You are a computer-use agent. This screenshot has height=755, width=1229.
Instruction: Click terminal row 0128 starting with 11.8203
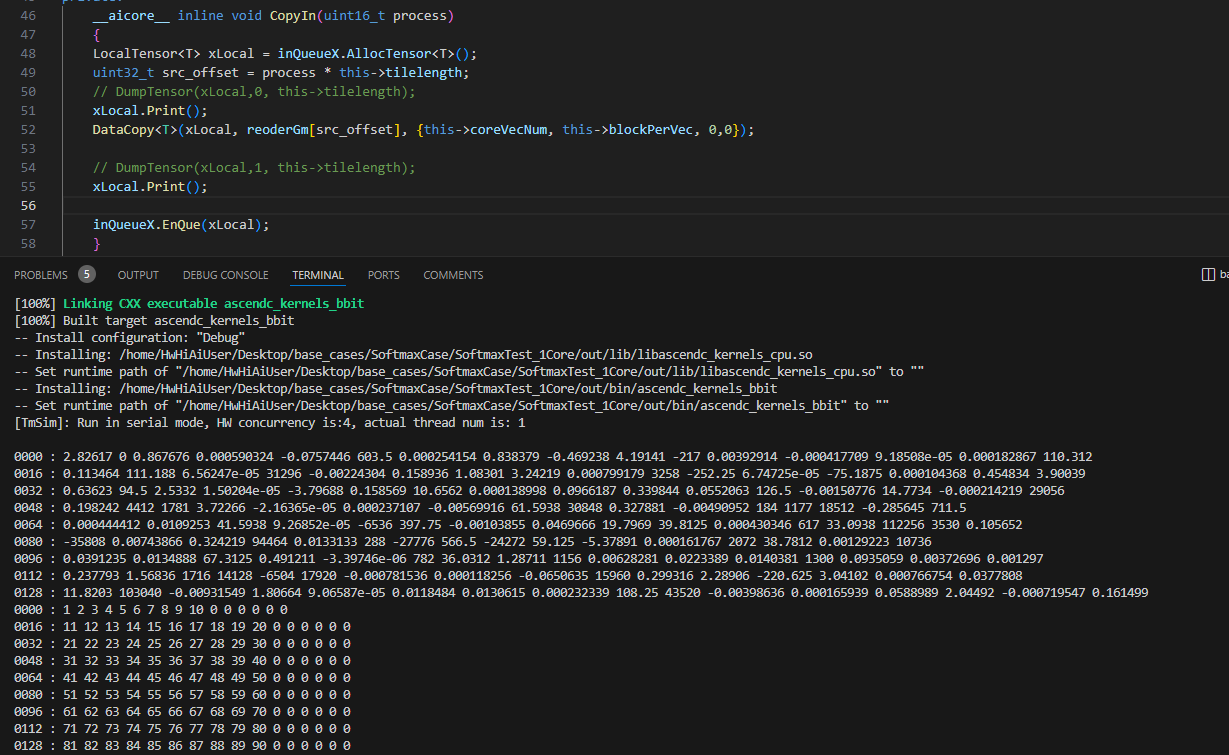pos(581,592)
